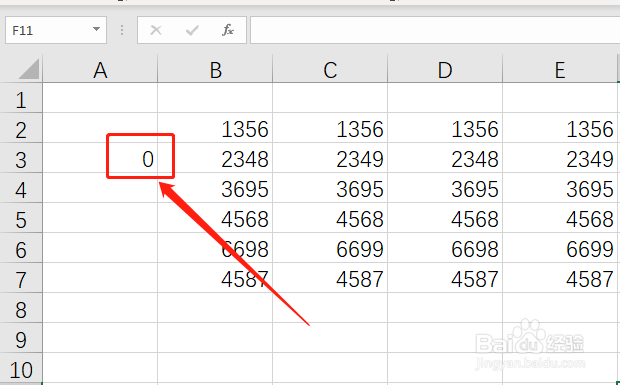Viewport: 620px width, 385px height.
Task: Select cell B6 with 6698
Action: click(x=215, y=248)
